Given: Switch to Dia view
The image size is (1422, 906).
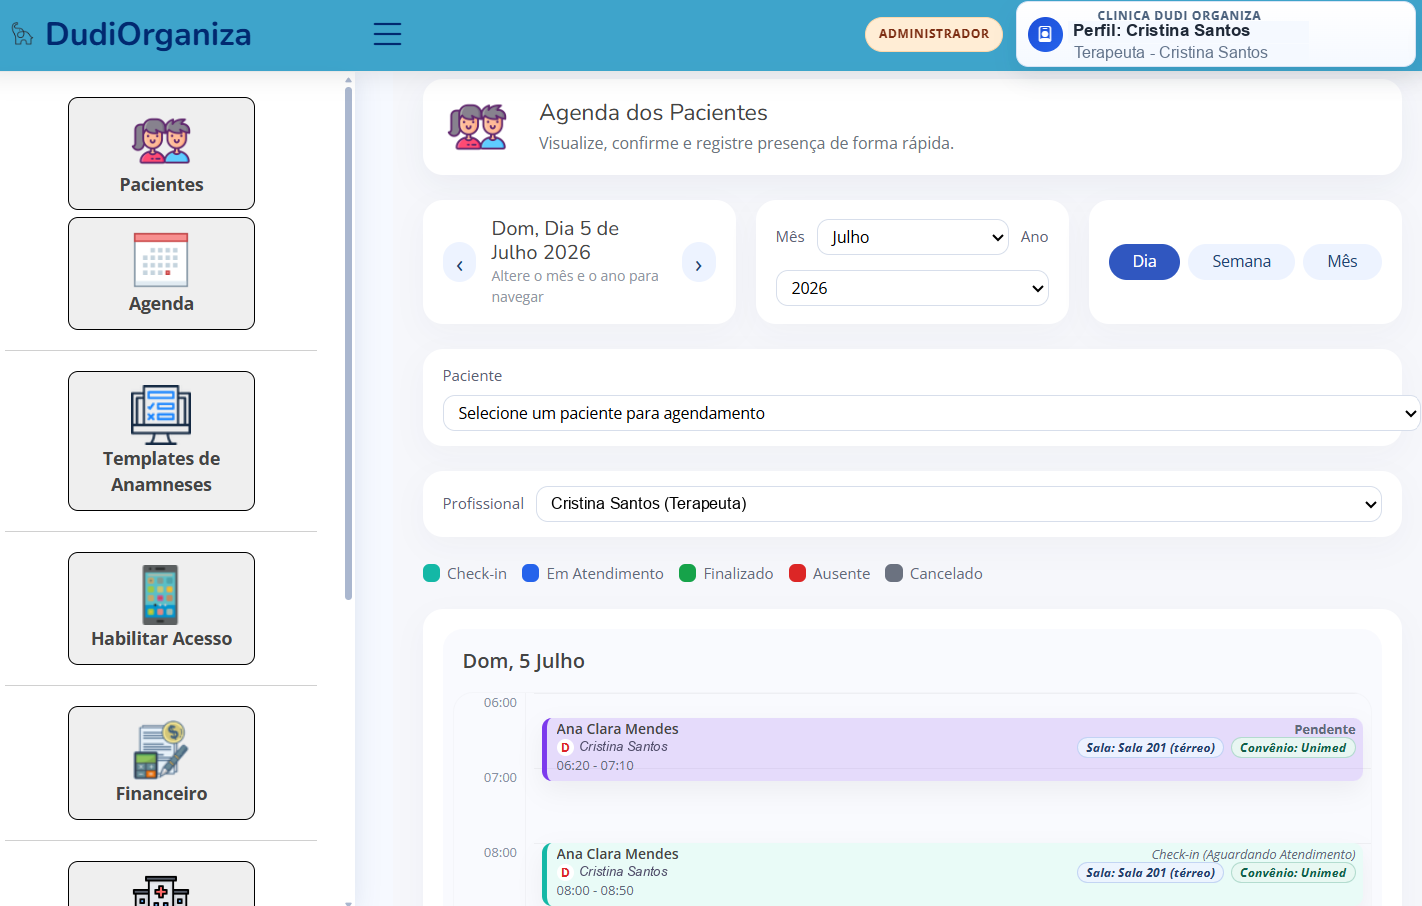Looking at the screenshot, I should click(x=1144, y=262).
